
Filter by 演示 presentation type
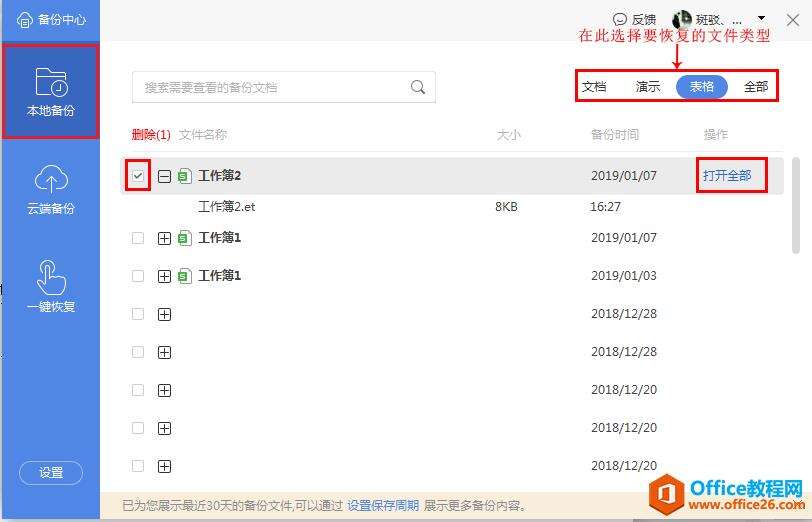[648, 86]
